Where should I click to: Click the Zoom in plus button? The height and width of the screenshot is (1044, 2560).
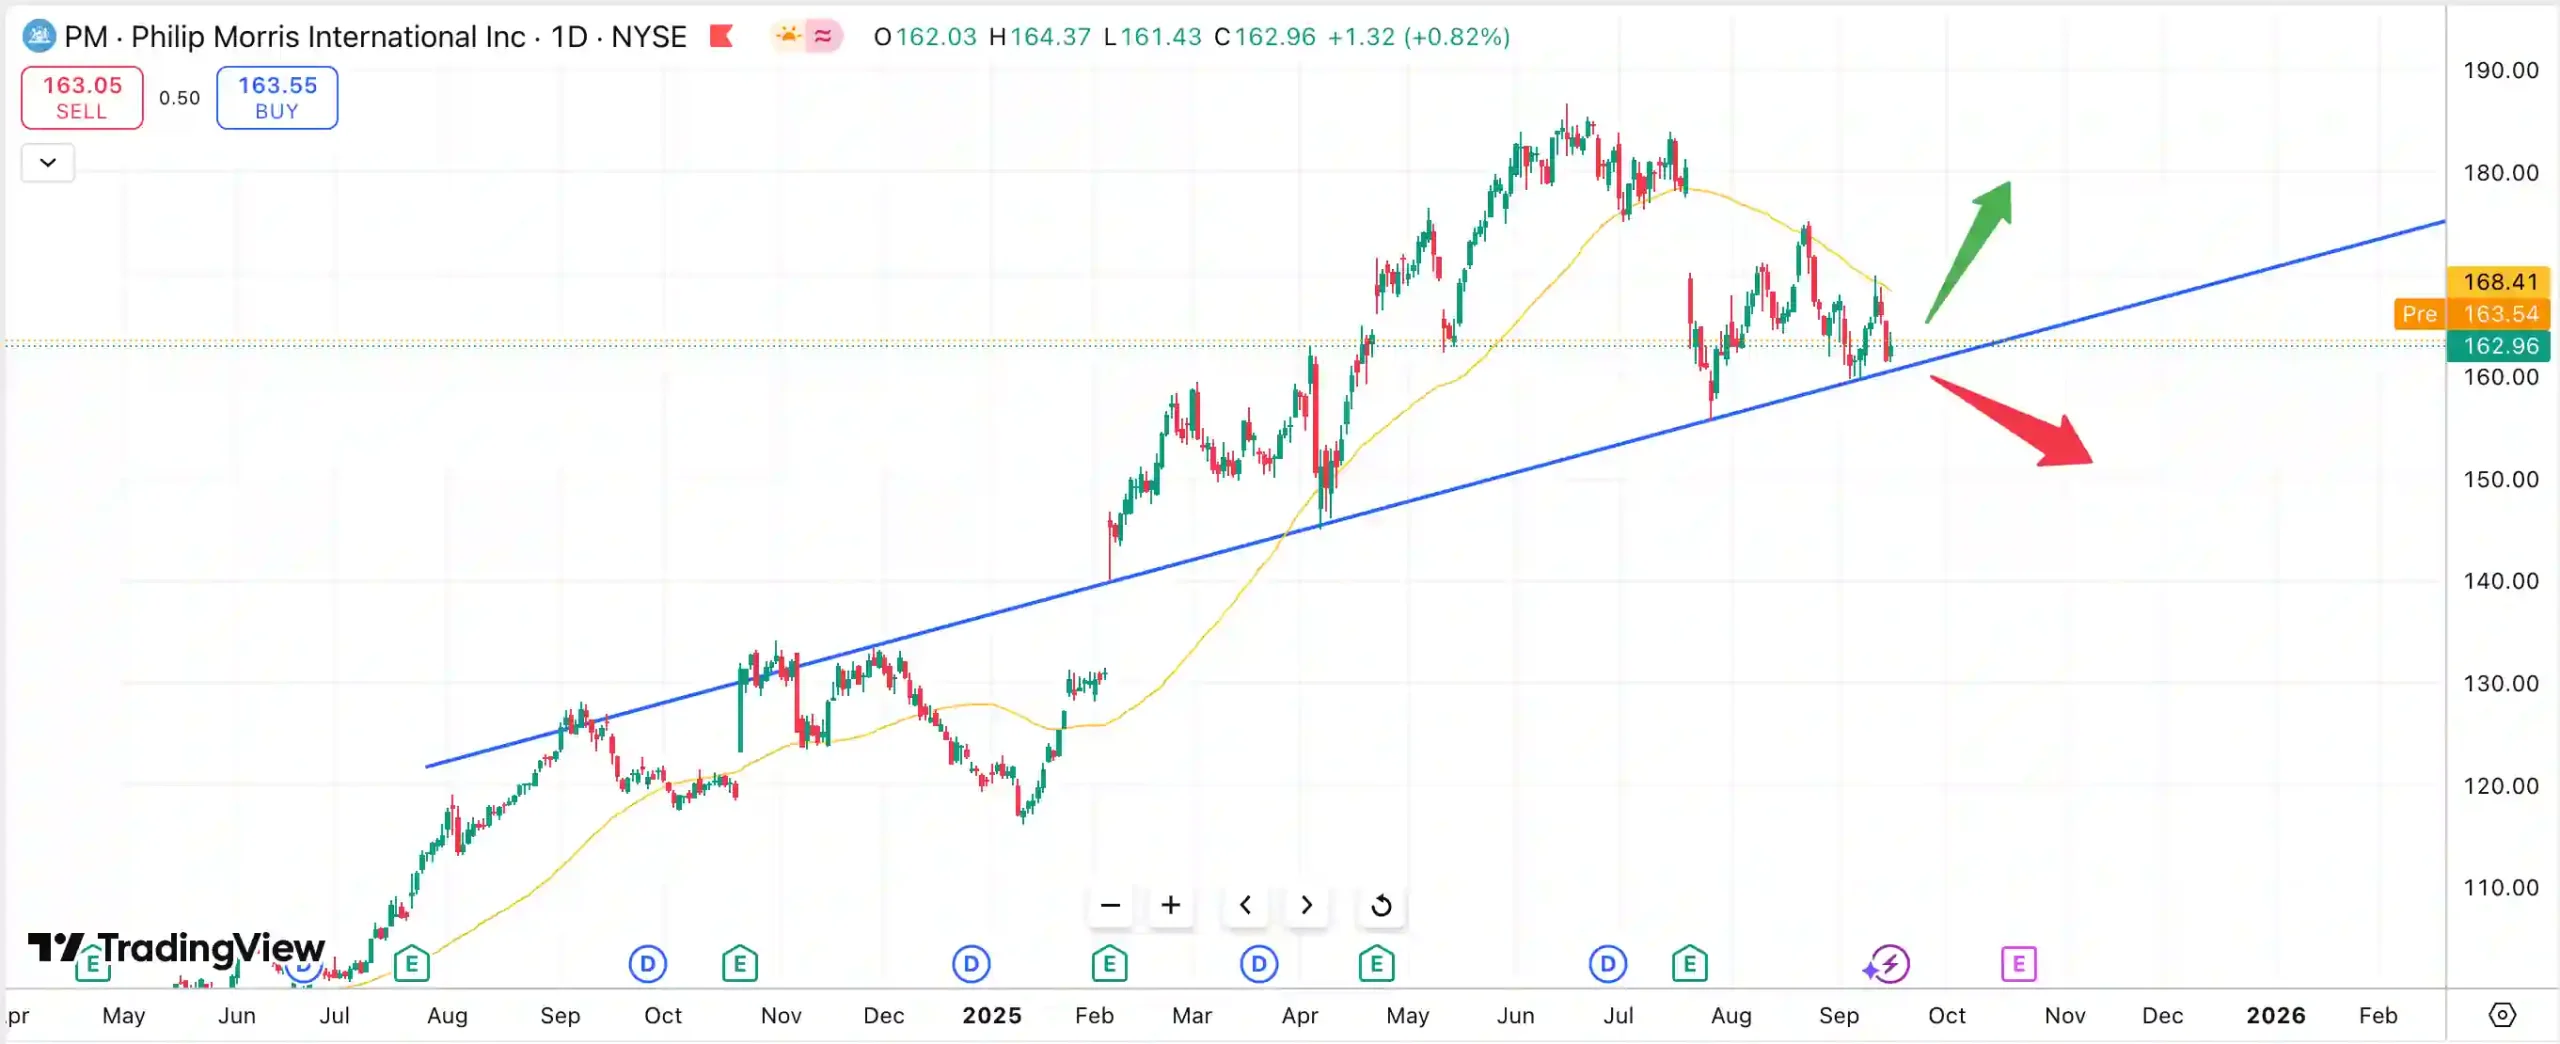coord(1170,905)
